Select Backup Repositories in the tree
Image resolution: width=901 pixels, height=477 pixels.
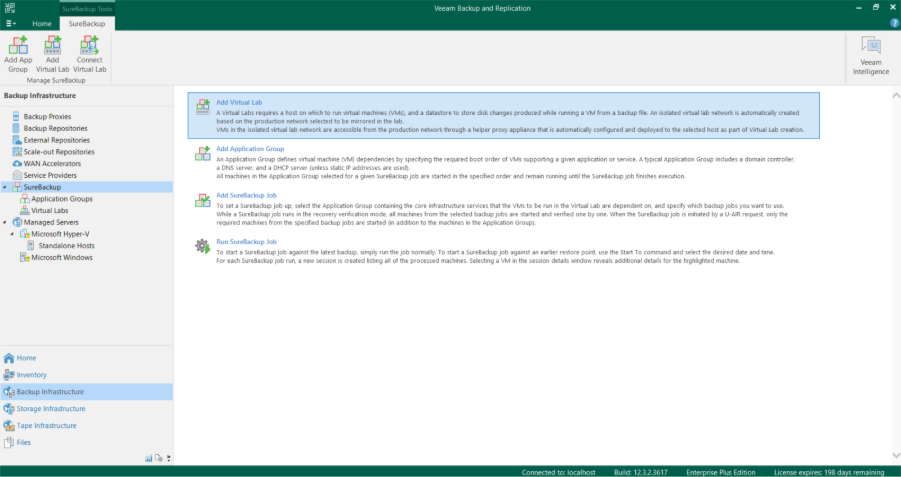click(55, 128)
